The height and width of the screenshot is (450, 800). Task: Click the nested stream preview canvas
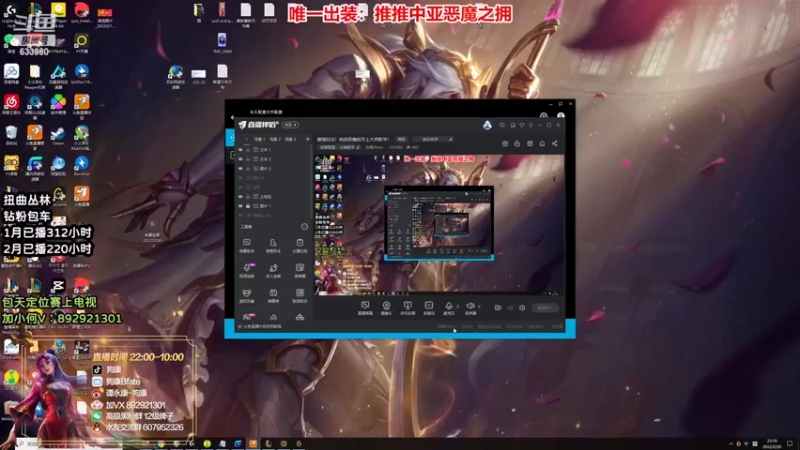(x=439, y=225)
